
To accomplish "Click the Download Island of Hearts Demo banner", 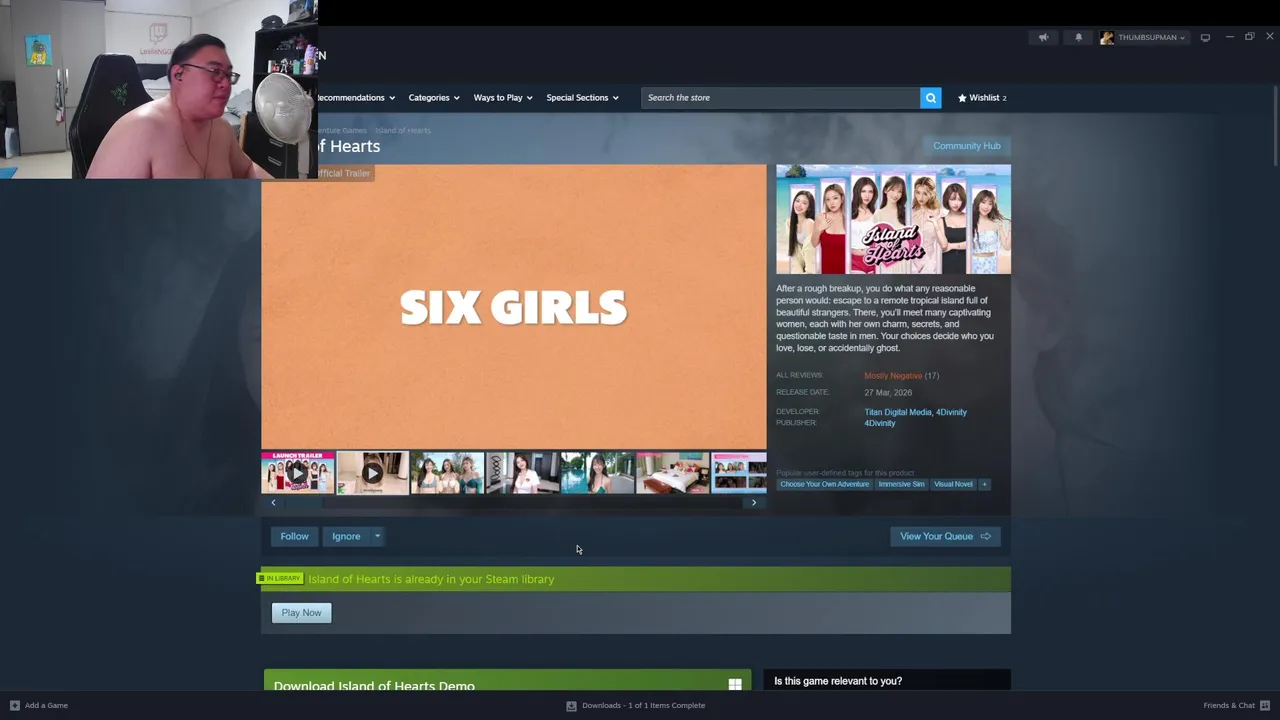I will [x=507, y=681].
